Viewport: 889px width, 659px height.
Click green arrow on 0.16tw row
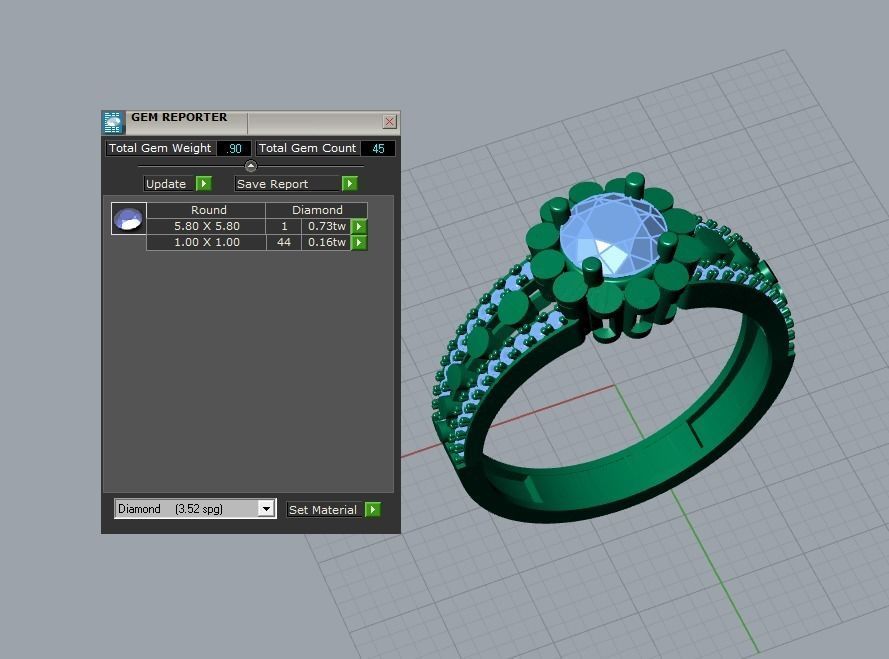(x=359, y=243)
